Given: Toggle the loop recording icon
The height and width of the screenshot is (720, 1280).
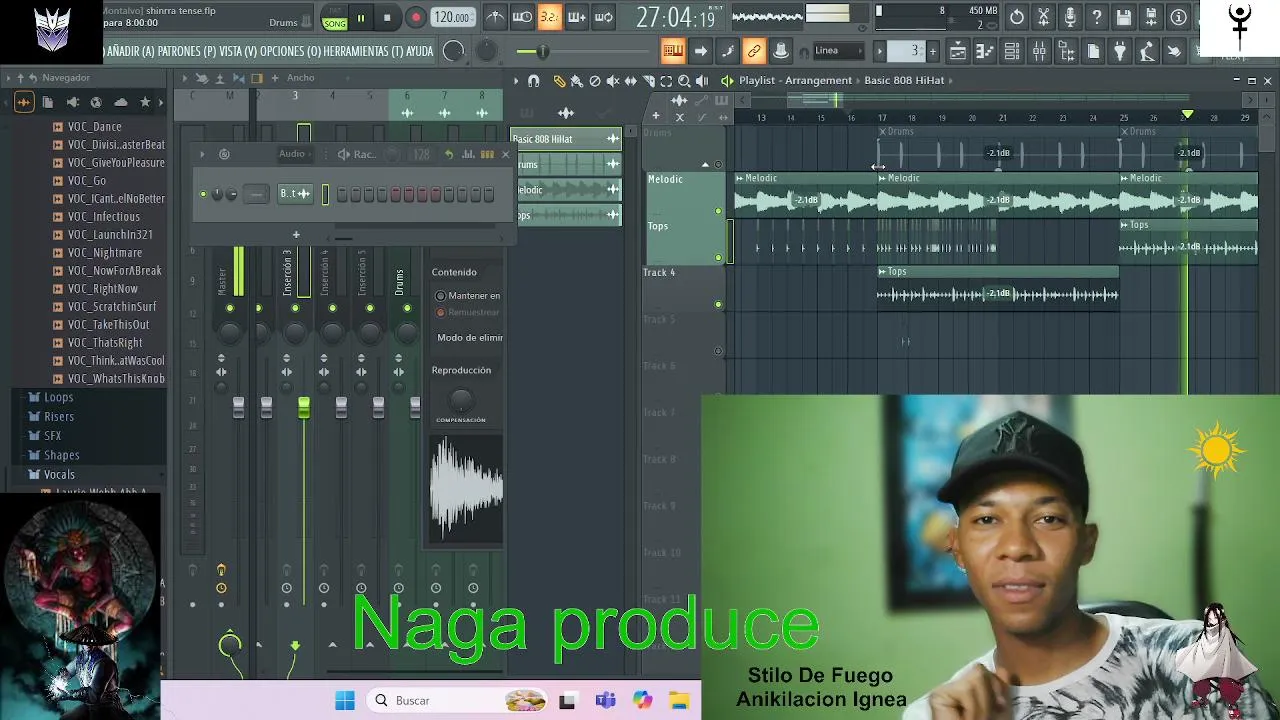Looking at the screenshot, I should pyautogui.click(x=604, y=17).
